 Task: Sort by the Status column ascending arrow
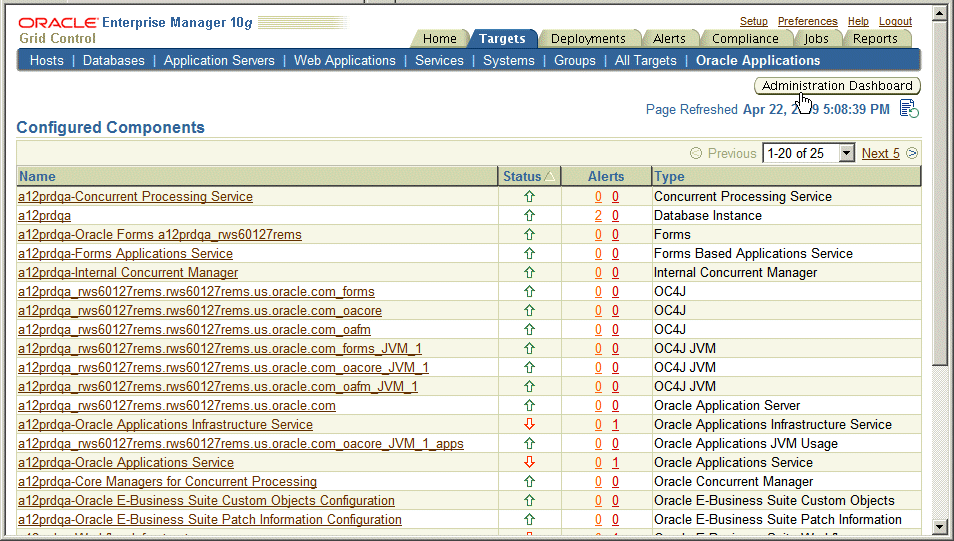(549, 176)
